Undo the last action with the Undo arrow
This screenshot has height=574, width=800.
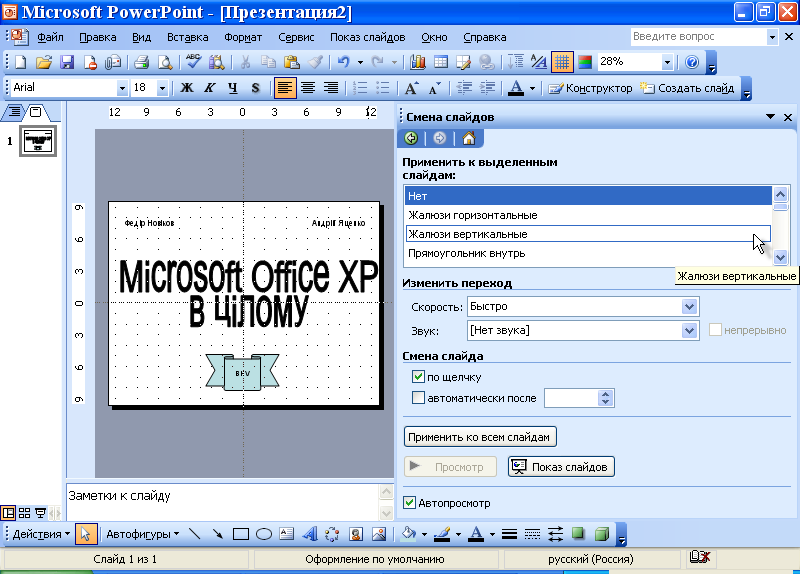(x=344, y=62)
